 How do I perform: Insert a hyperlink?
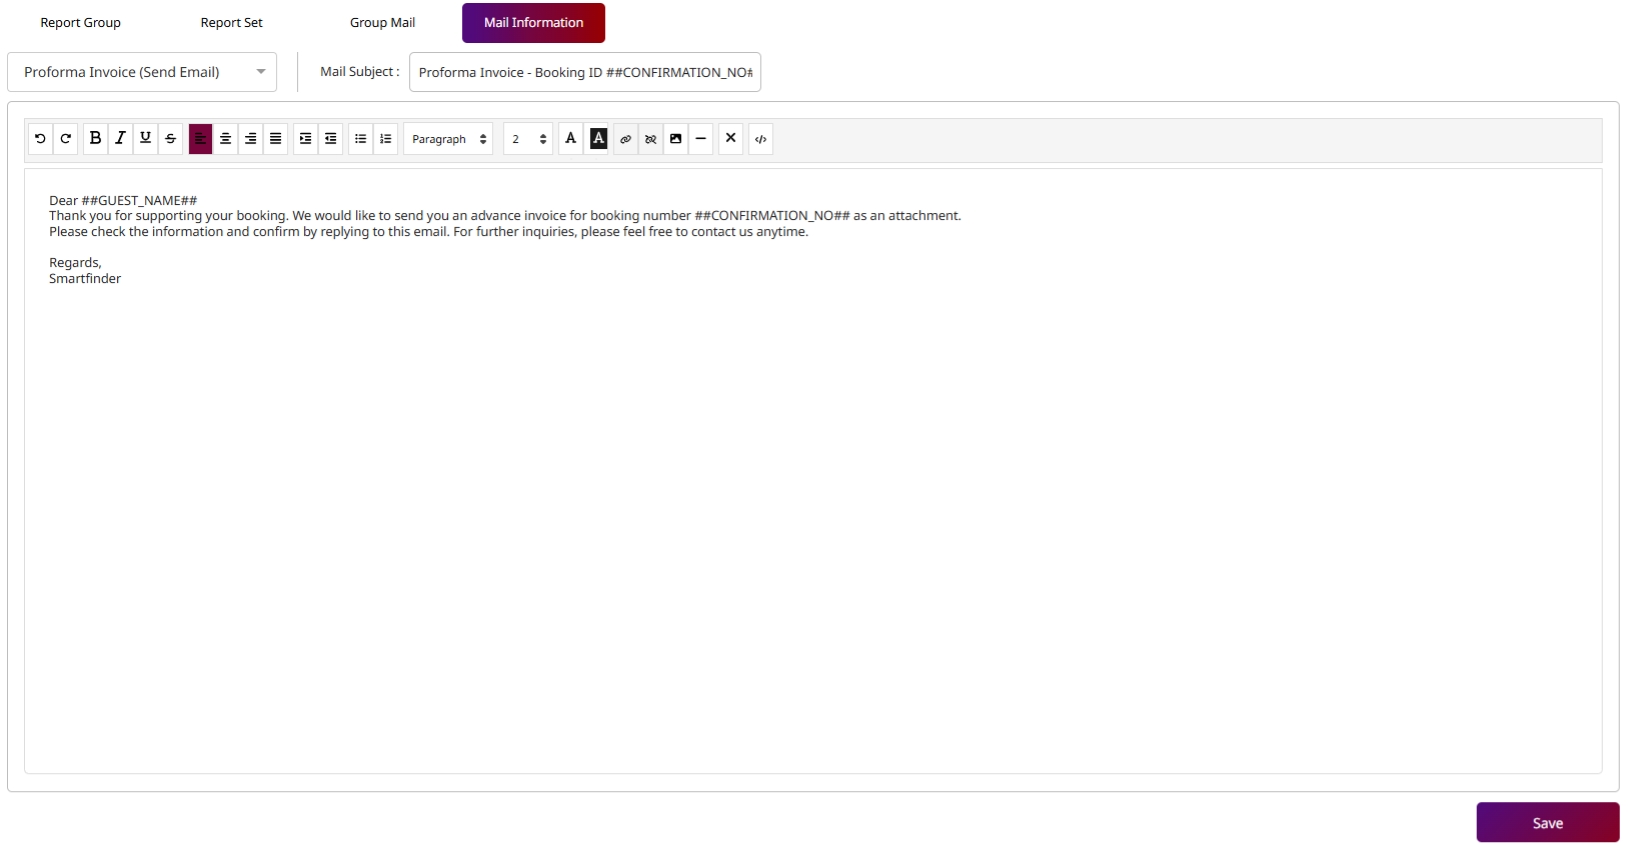tap(625, 139)
